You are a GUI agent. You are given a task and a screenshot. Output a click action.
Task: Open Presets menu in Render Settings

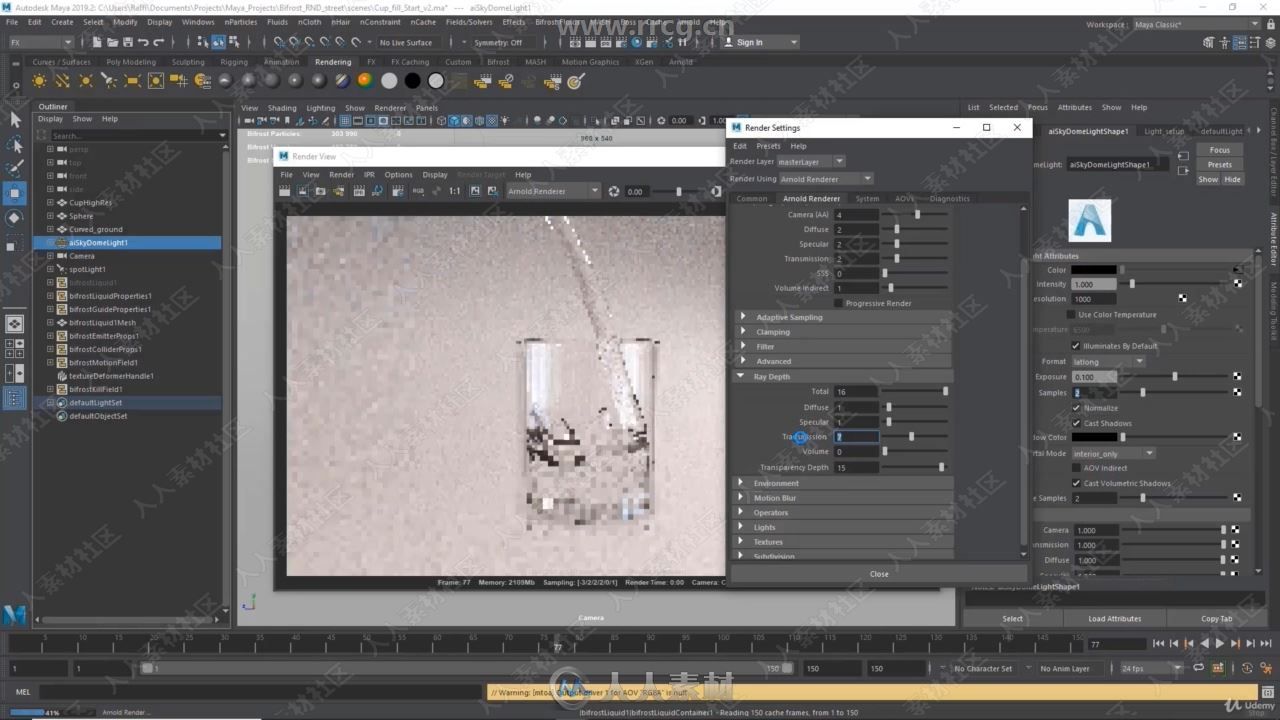tap(768, 146)
